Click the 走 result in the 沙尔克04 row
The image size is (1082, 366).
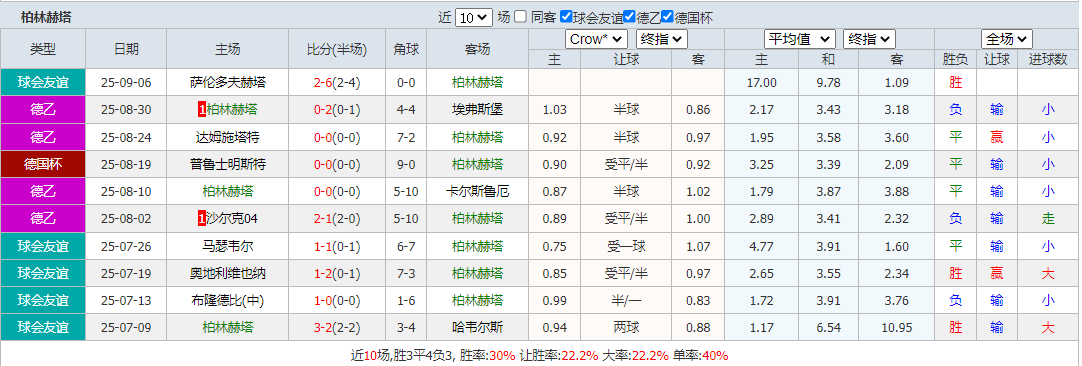click(1048, 219)
